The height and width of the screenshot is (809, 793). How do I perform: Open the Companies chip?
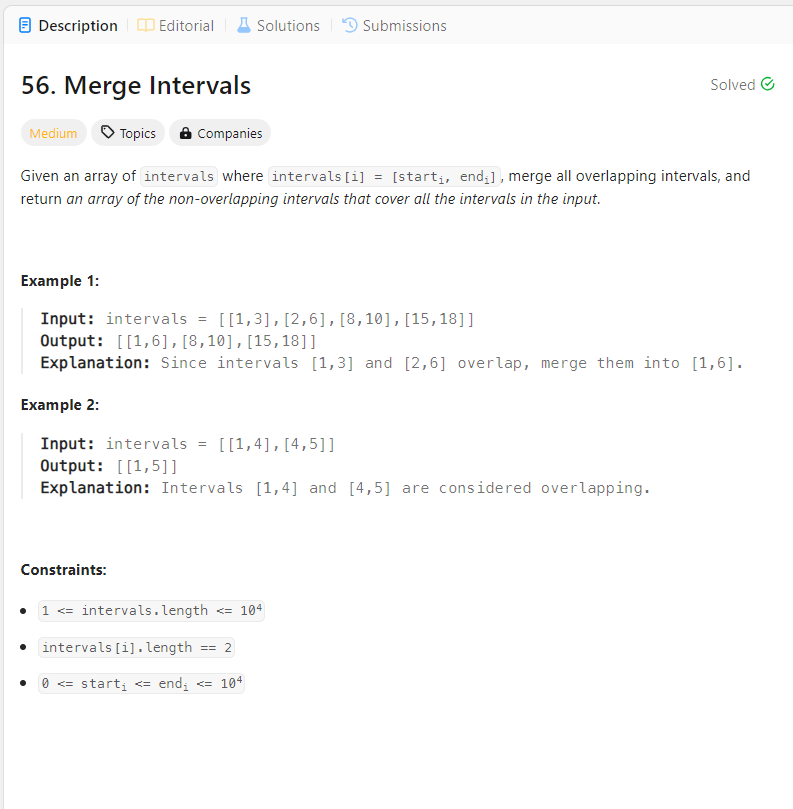pyautogui.click(x=219, y=132)
